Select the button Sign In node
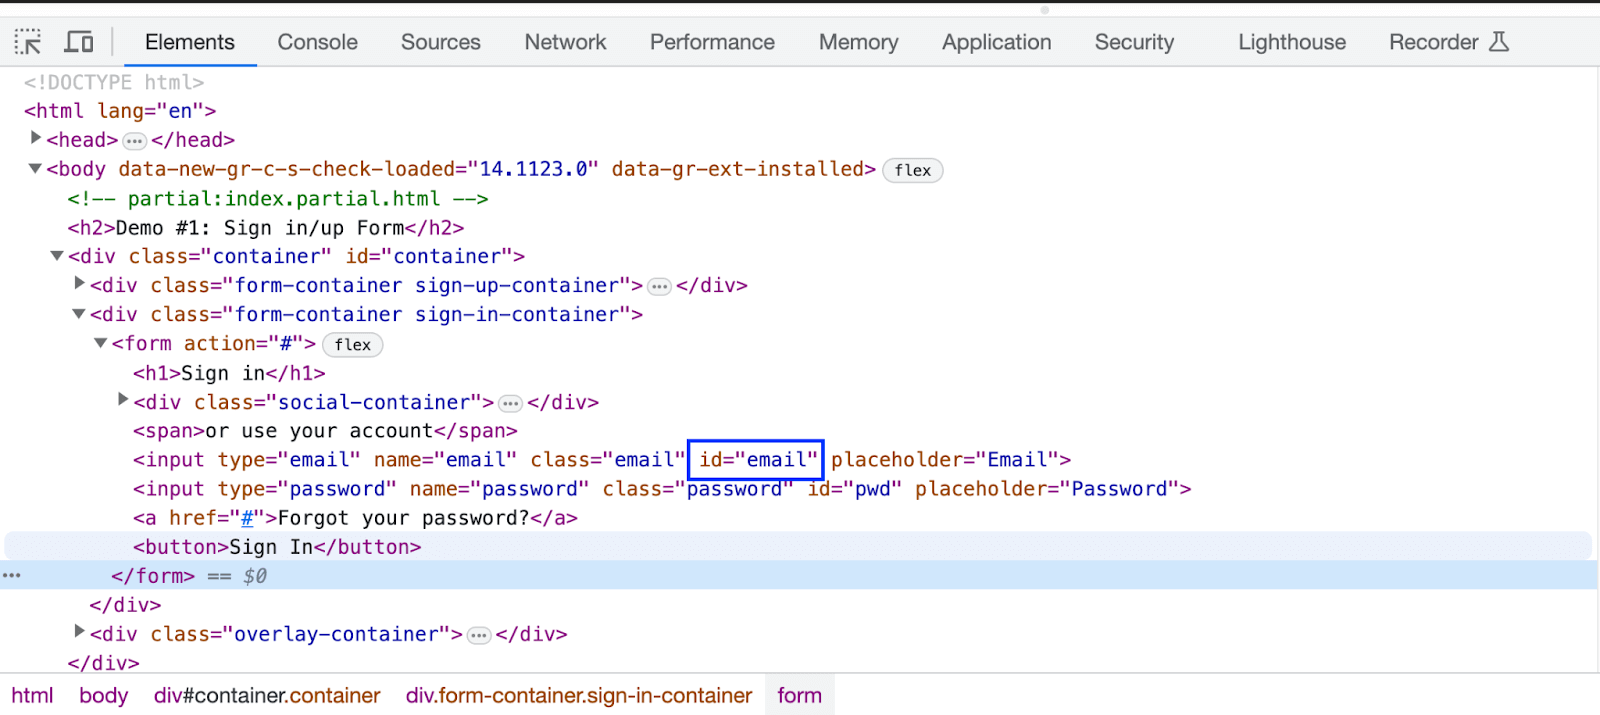 tap(277, 547)
